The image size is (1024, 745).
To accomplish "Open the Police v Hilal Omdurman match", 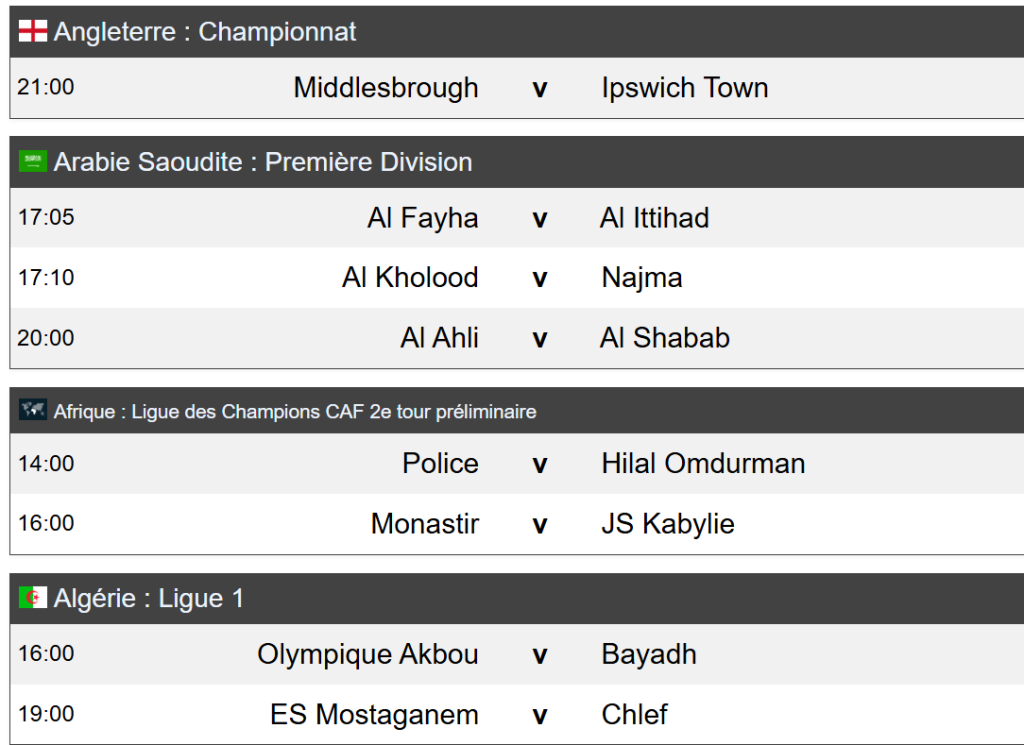I will point(540,464).
